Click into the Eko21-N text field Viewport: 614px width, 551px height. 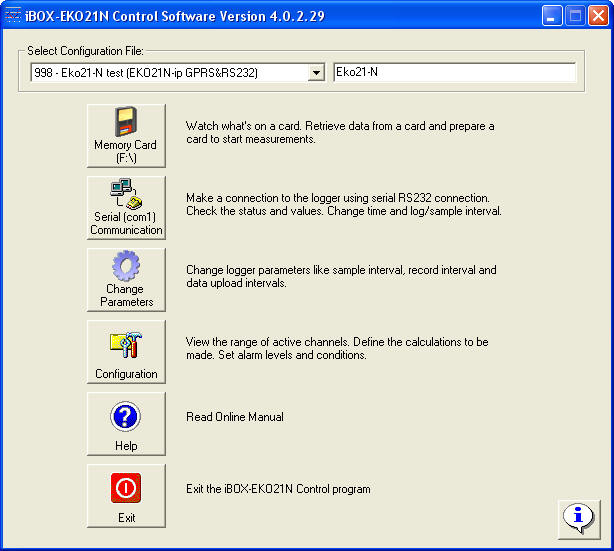point(454,72)
